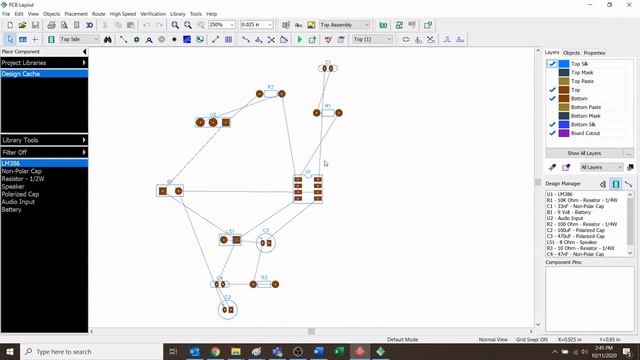Screen dimensions: 640x360
Task: Select the dimension measure tool
Action: [216, 40]
